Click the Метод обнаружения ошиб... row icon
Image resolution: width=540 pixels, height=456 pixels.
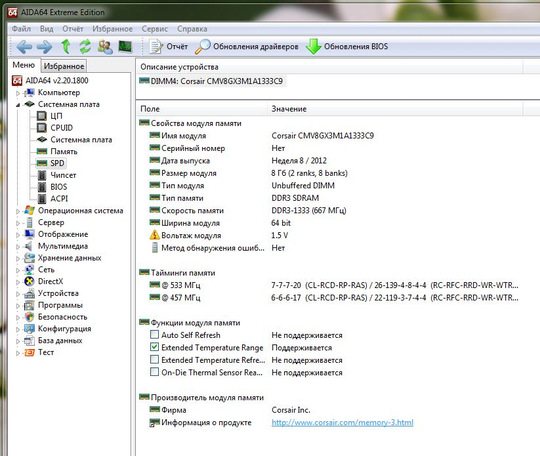155,248
